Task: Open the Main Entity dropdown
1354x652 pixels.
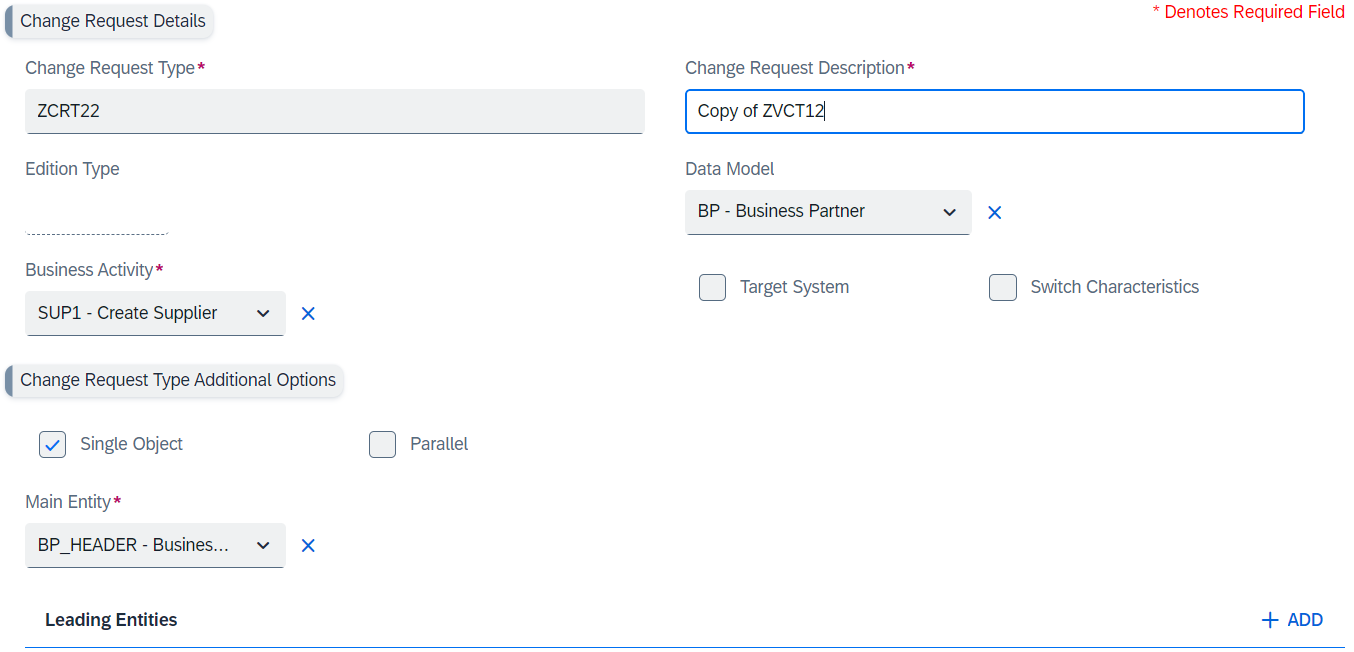Action: [155, 545]
